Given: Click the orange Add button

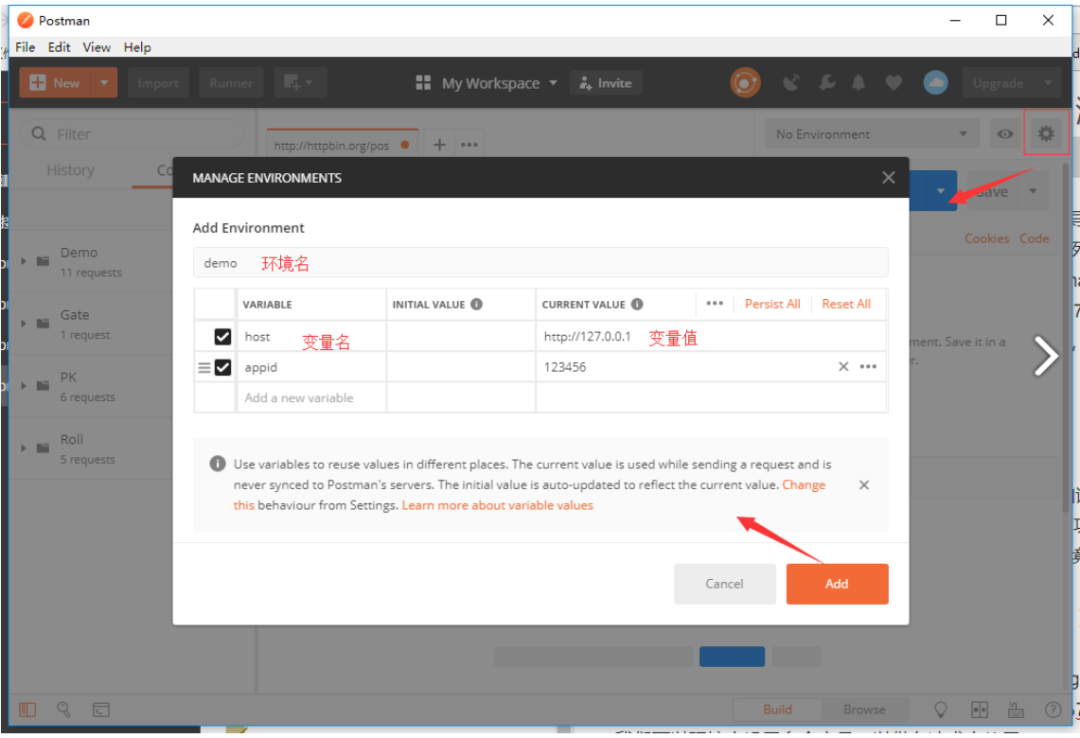Looking at the screenshot, I should (837, 584).
